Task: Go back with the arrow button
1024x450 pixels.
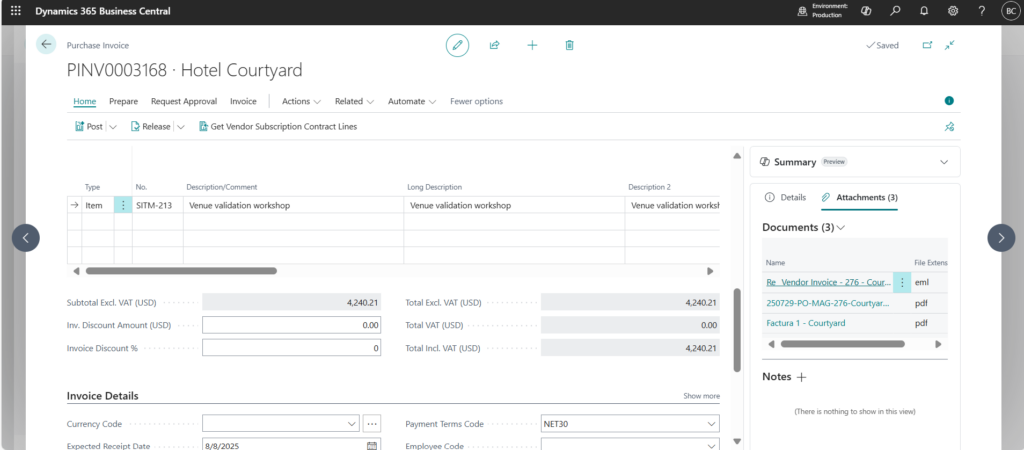Action: tap(46, 44)
